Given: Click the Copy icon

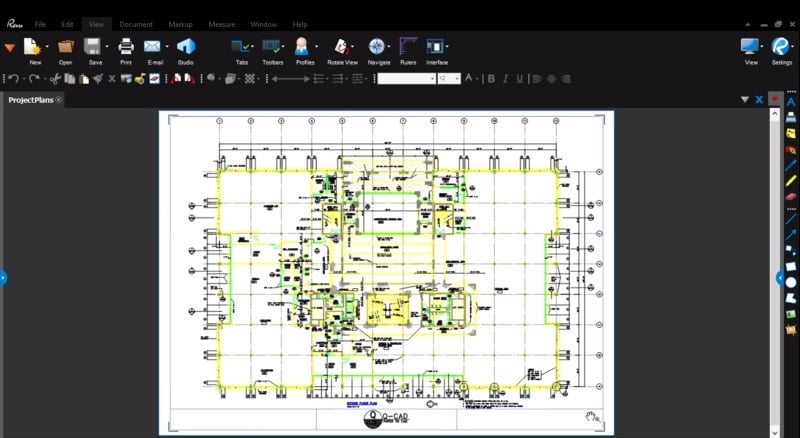Looking at the screenshot, I should [70, 79].
